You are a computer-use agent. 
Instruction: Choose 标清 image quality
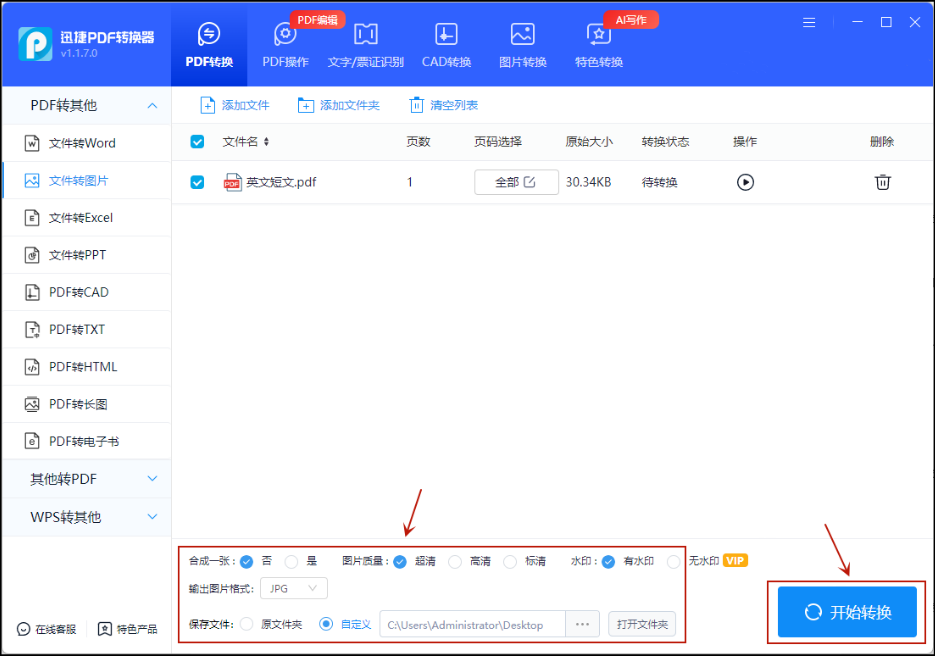point(510,562)
